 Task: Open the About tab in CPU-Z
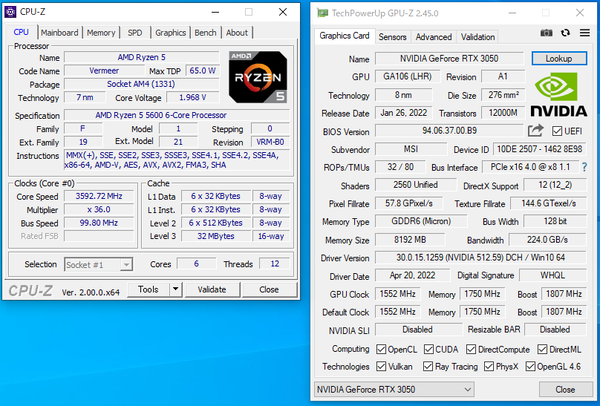coord(237,33)
